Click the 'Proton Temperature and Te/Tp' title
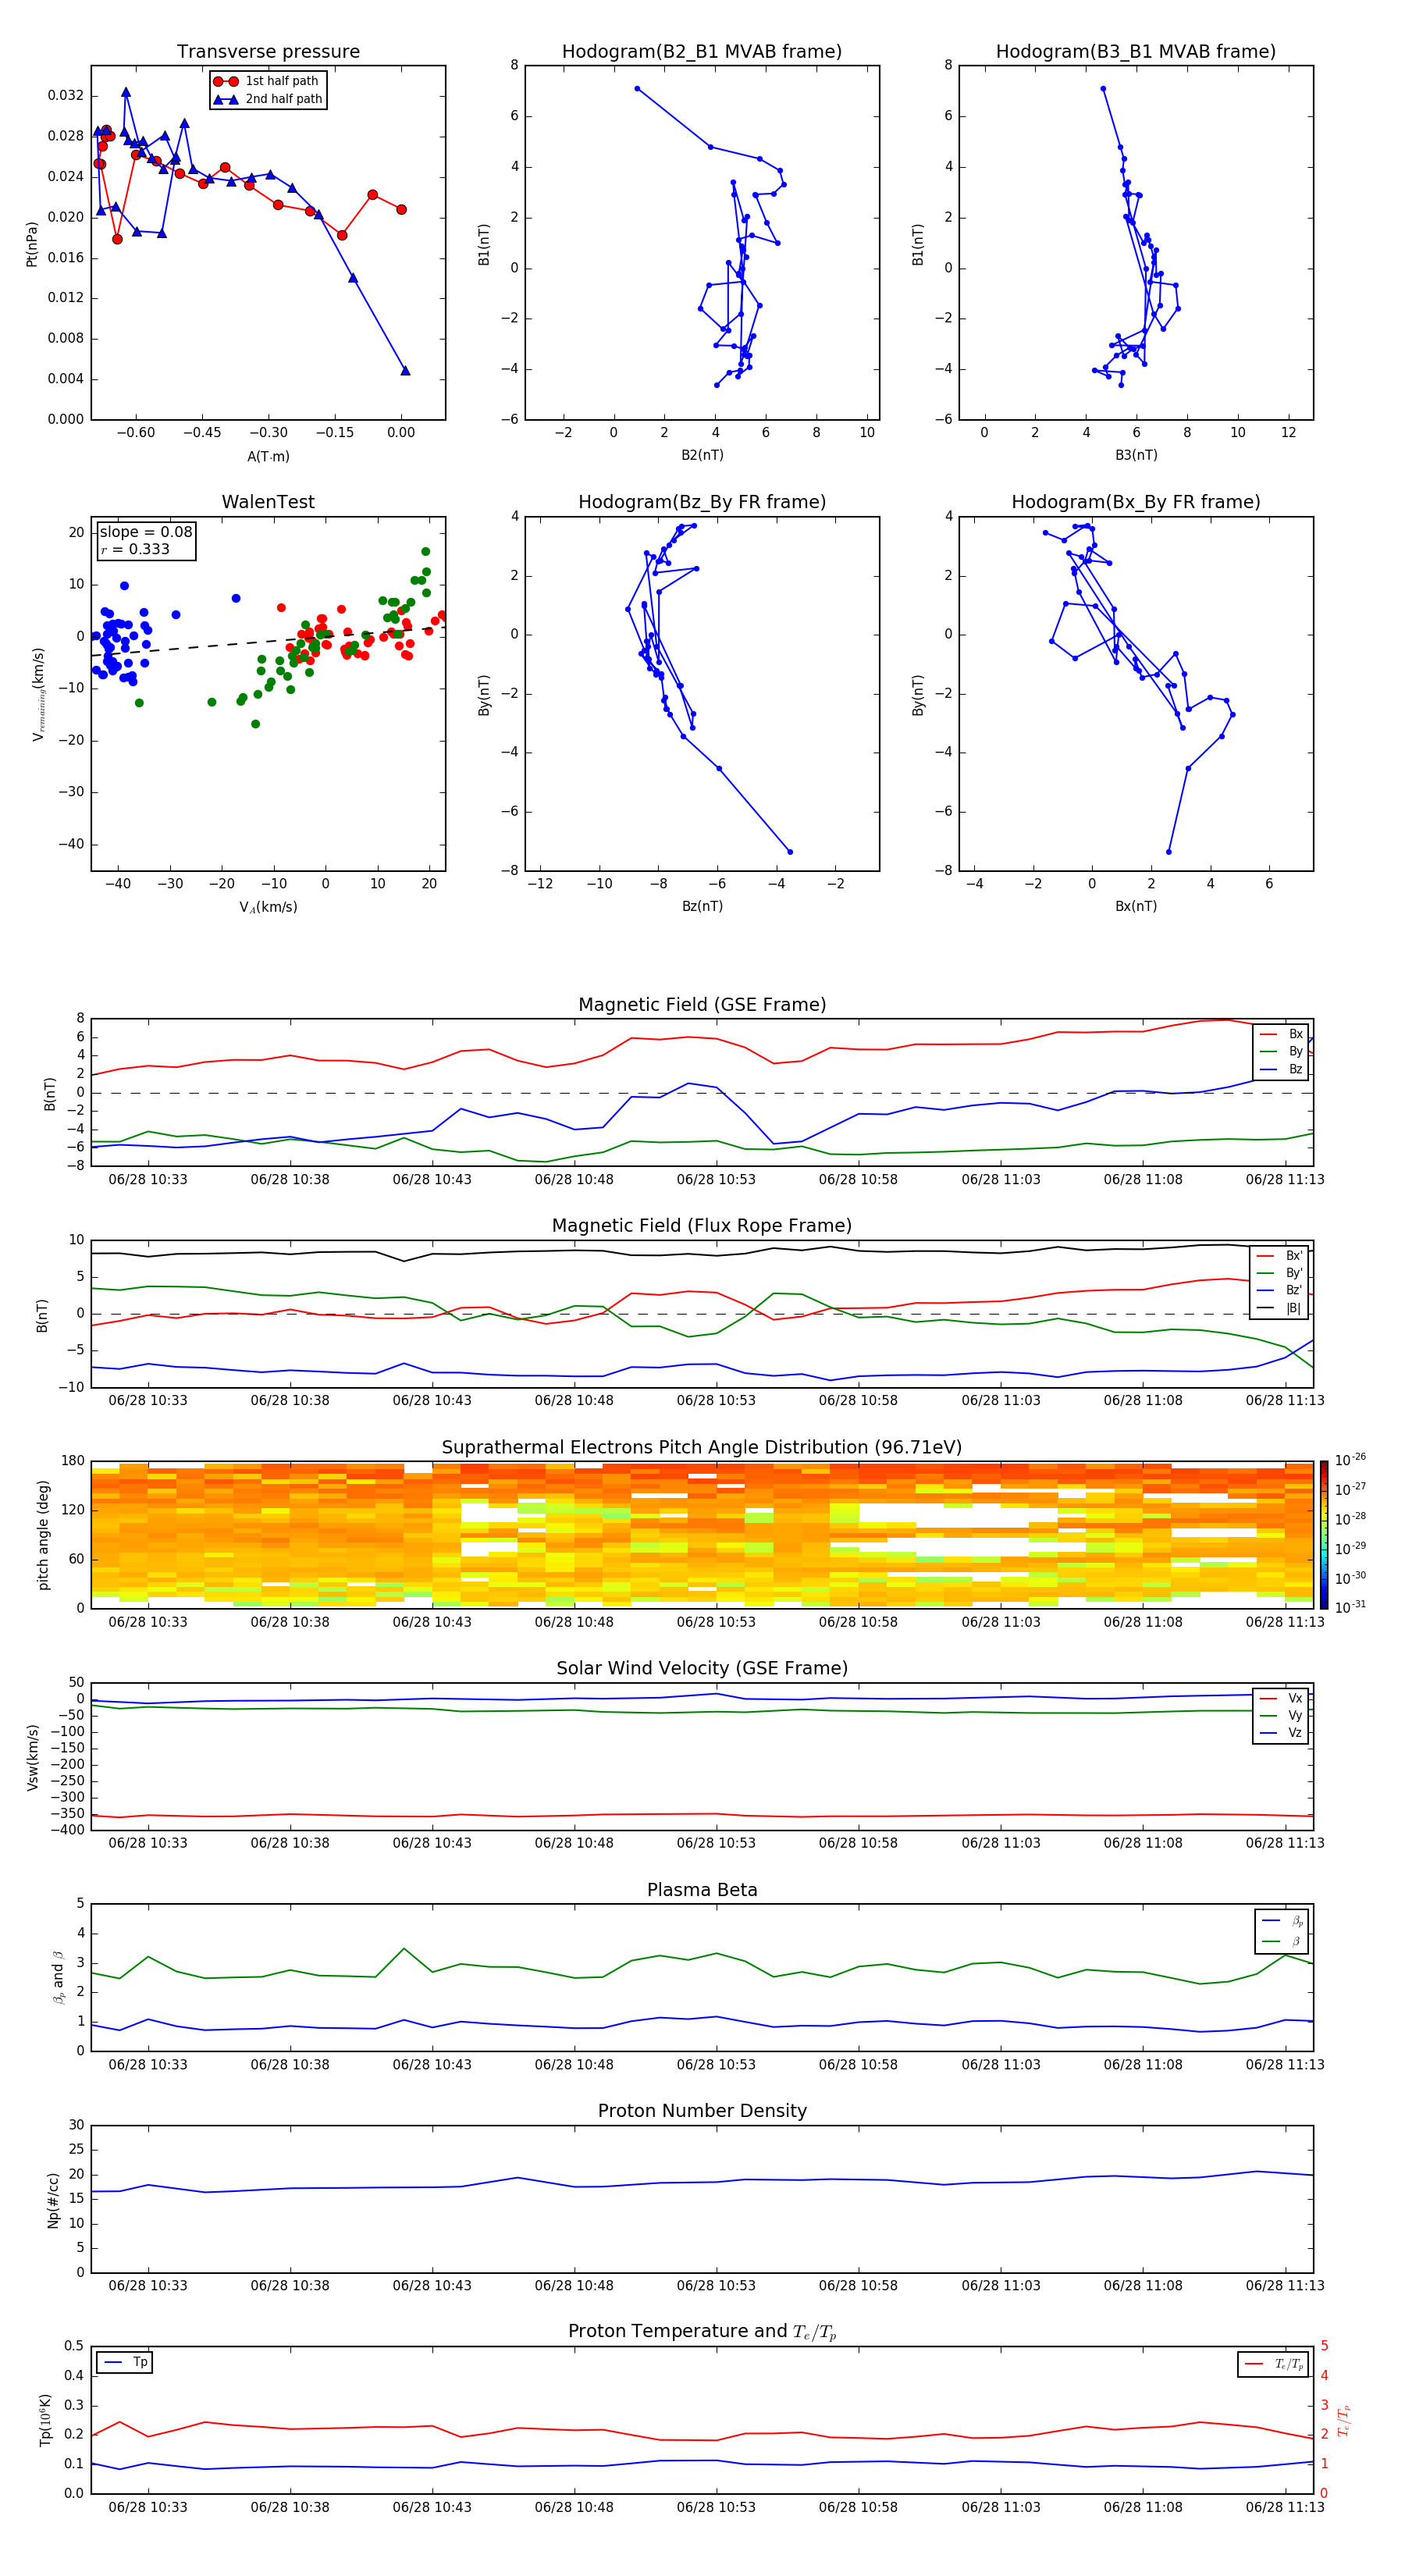The height and width of the screenshot is (2576, 1405). point(702,2332)
